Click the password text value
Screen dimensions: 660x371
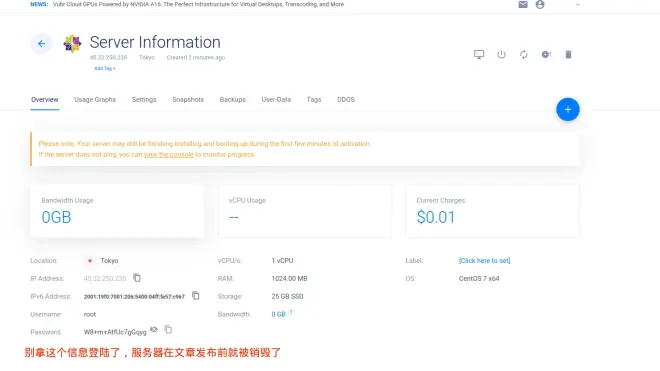coord(115,332)
